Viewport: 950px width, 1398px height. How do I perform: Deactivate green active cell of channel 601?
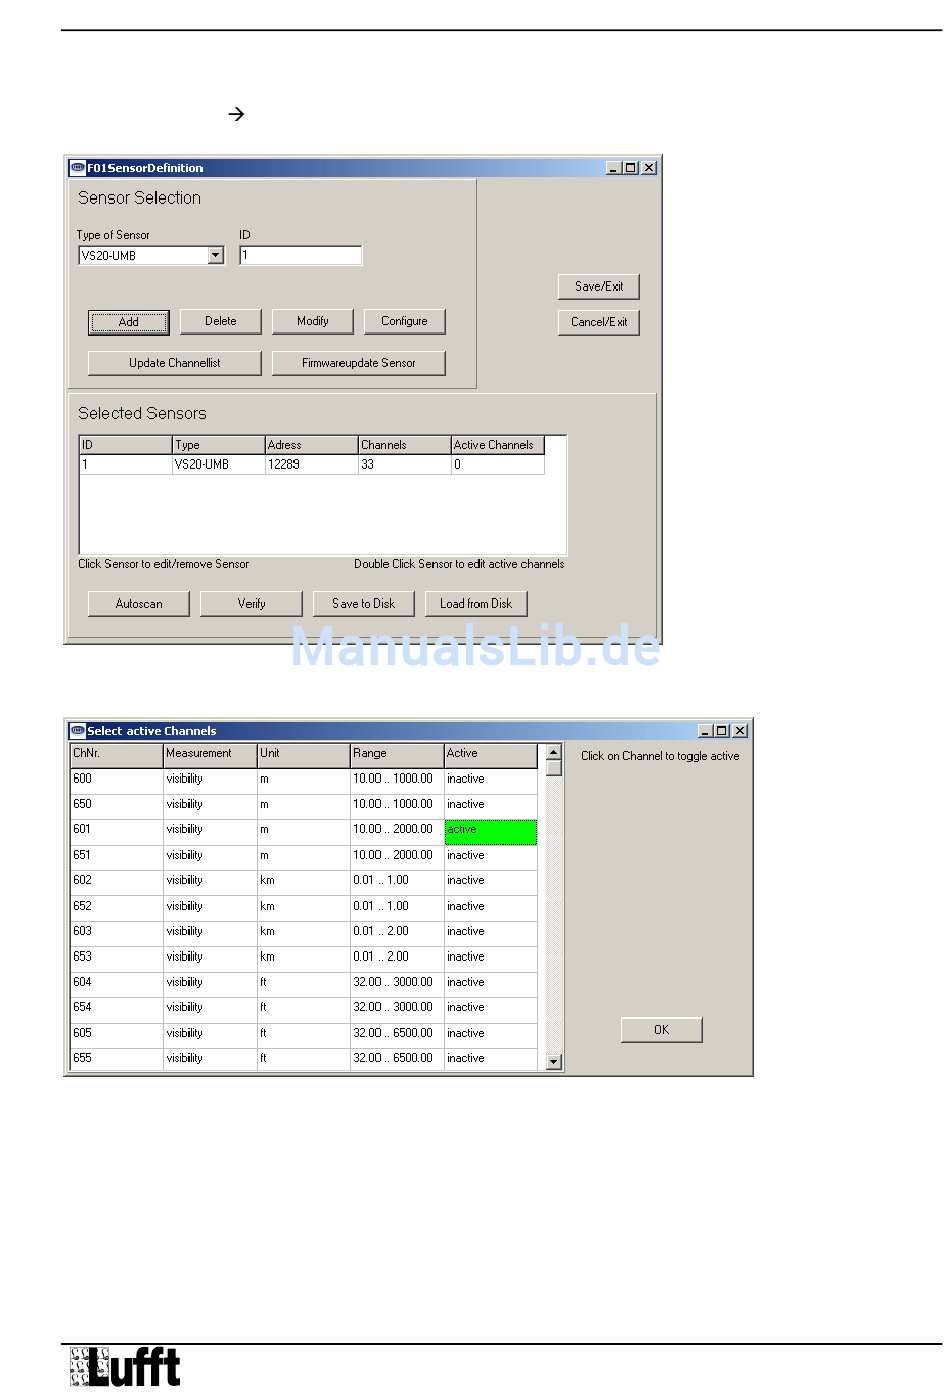pyautogui.click(x=490, y=831)
